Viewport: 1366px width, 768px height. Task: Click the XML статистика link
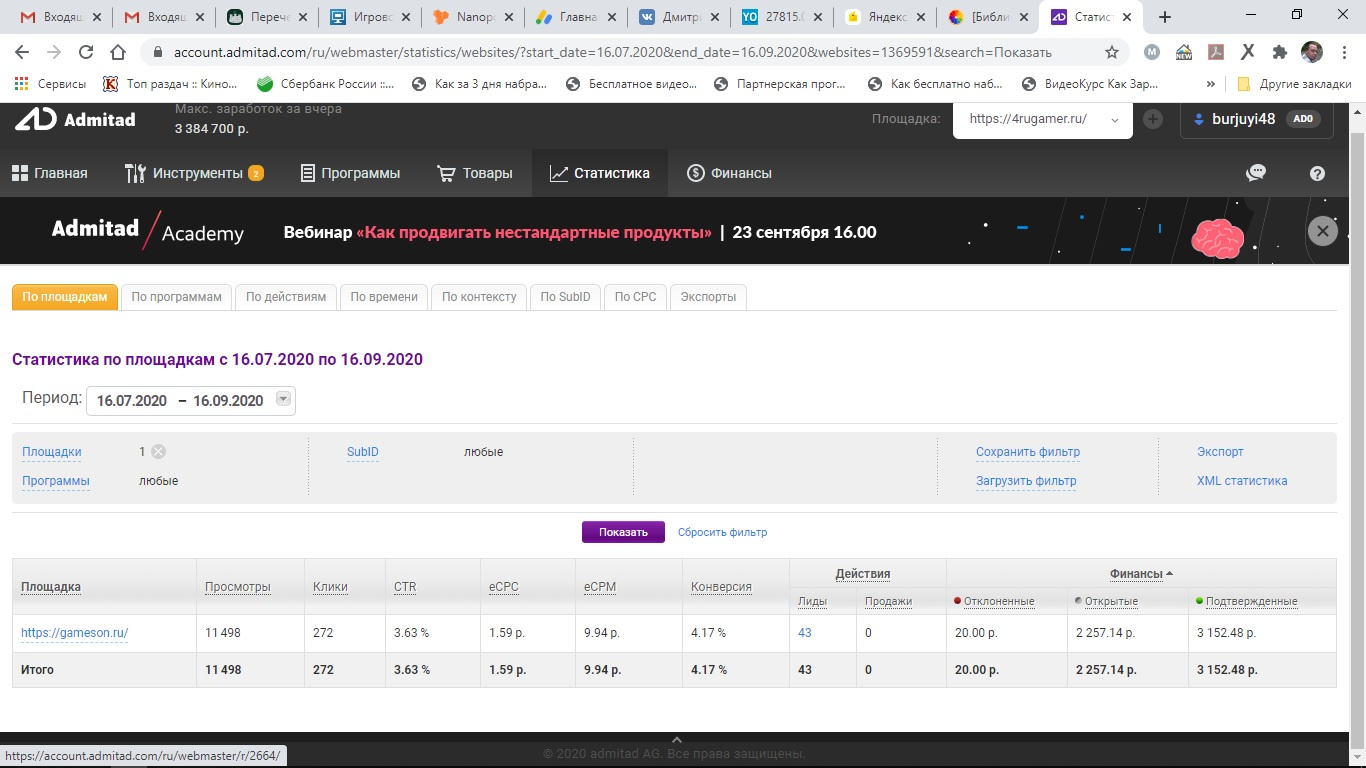[1242, 481]
